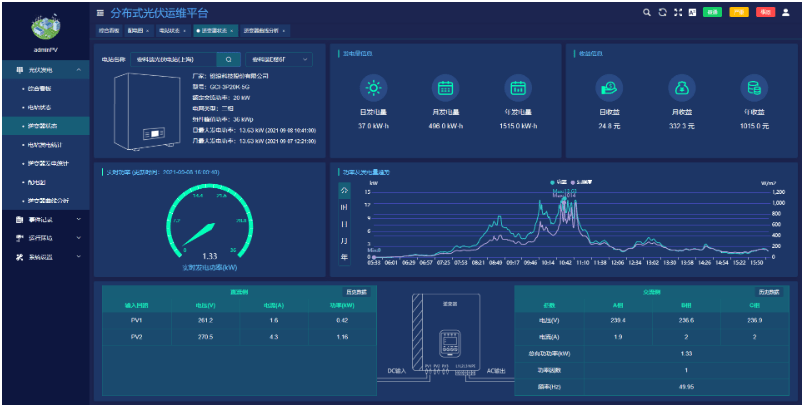Click the search magnifier icon in header
The height and width of the screenshot is (406, 804).
647,13
